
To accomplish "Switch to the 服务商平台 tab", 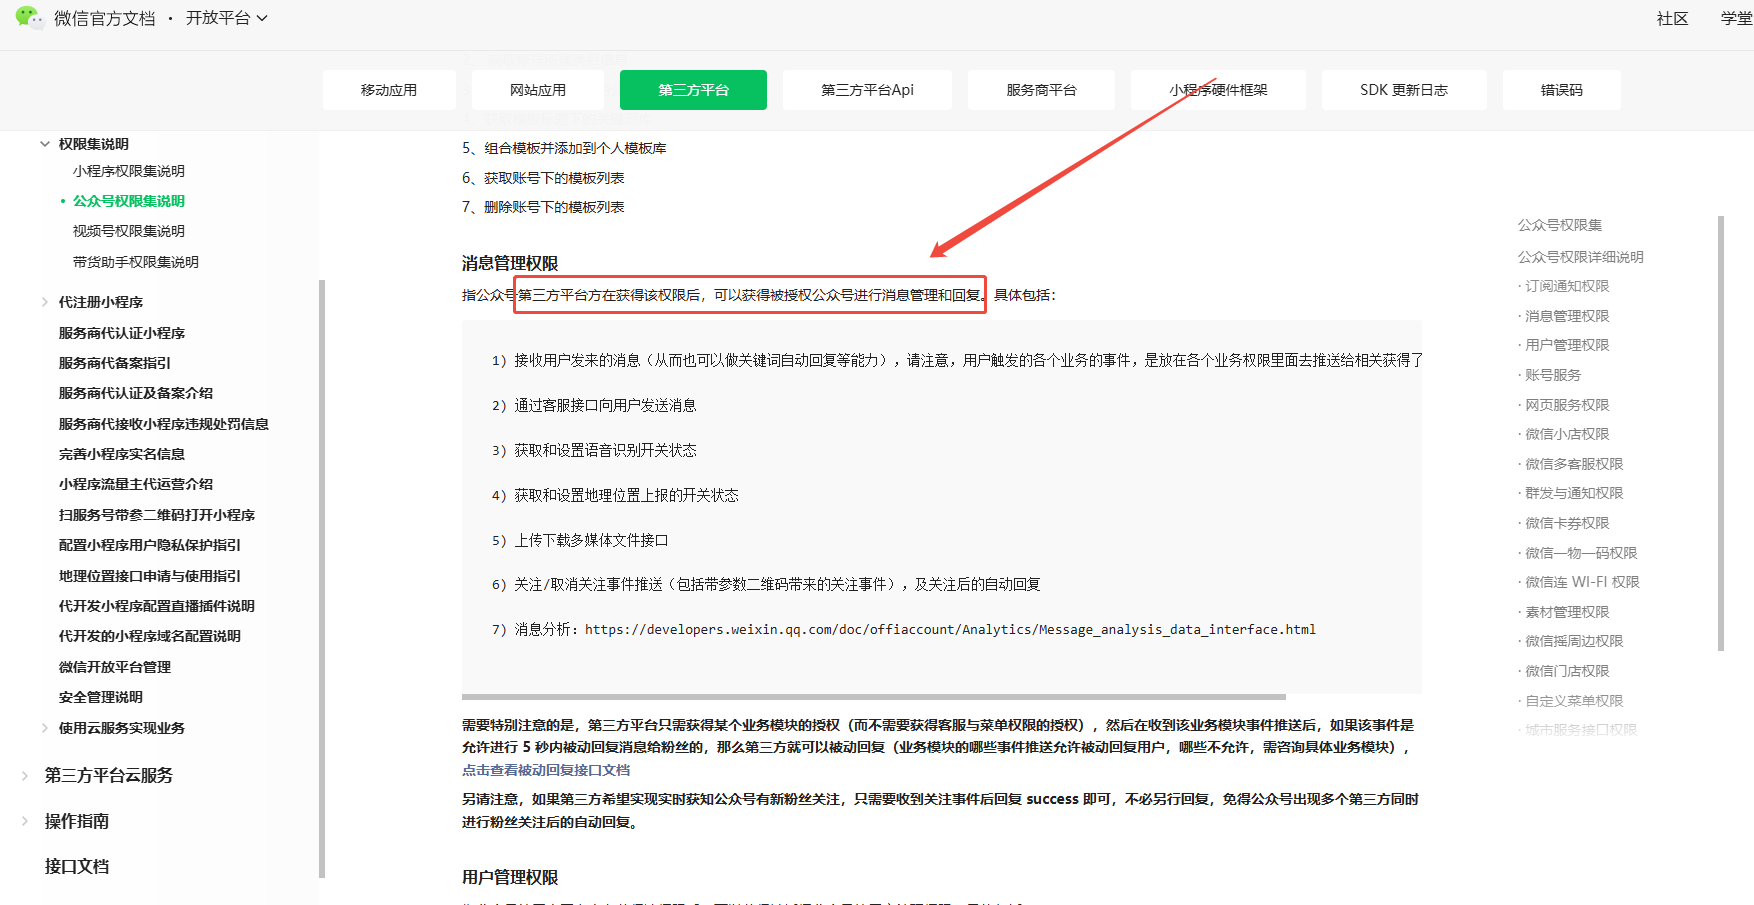I will 1041,90.
